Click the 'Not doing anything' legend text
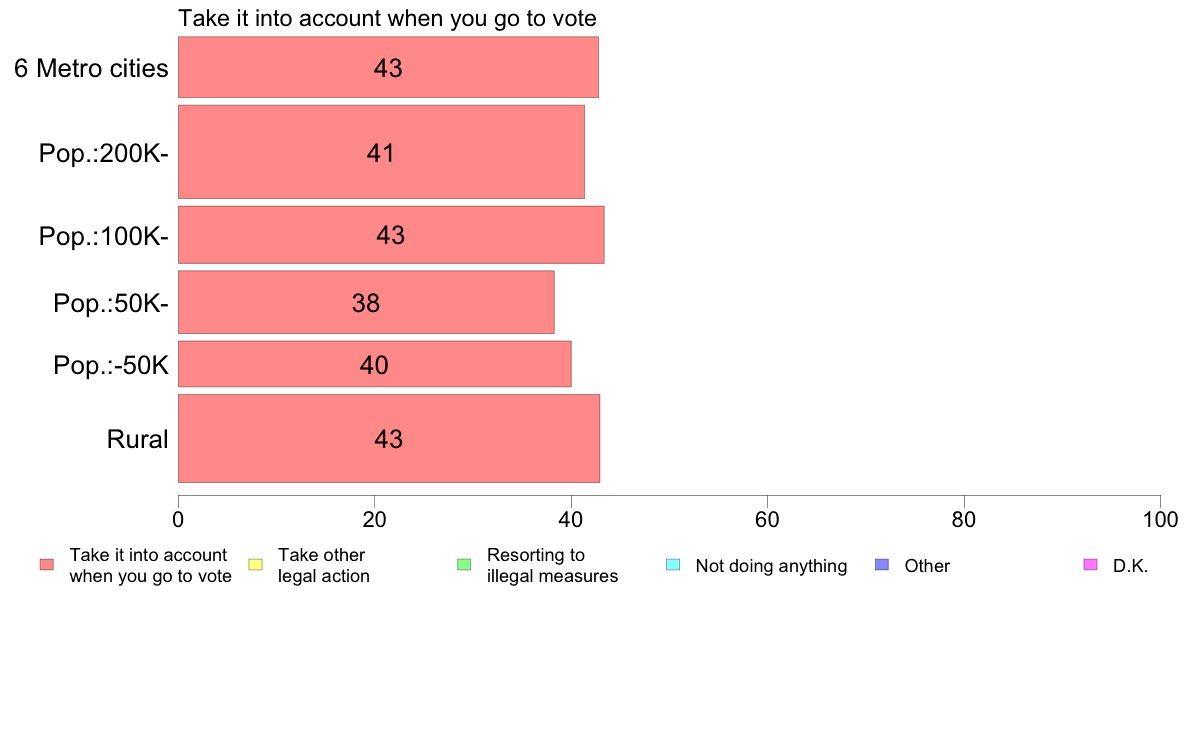 click(x=771, y=566)
